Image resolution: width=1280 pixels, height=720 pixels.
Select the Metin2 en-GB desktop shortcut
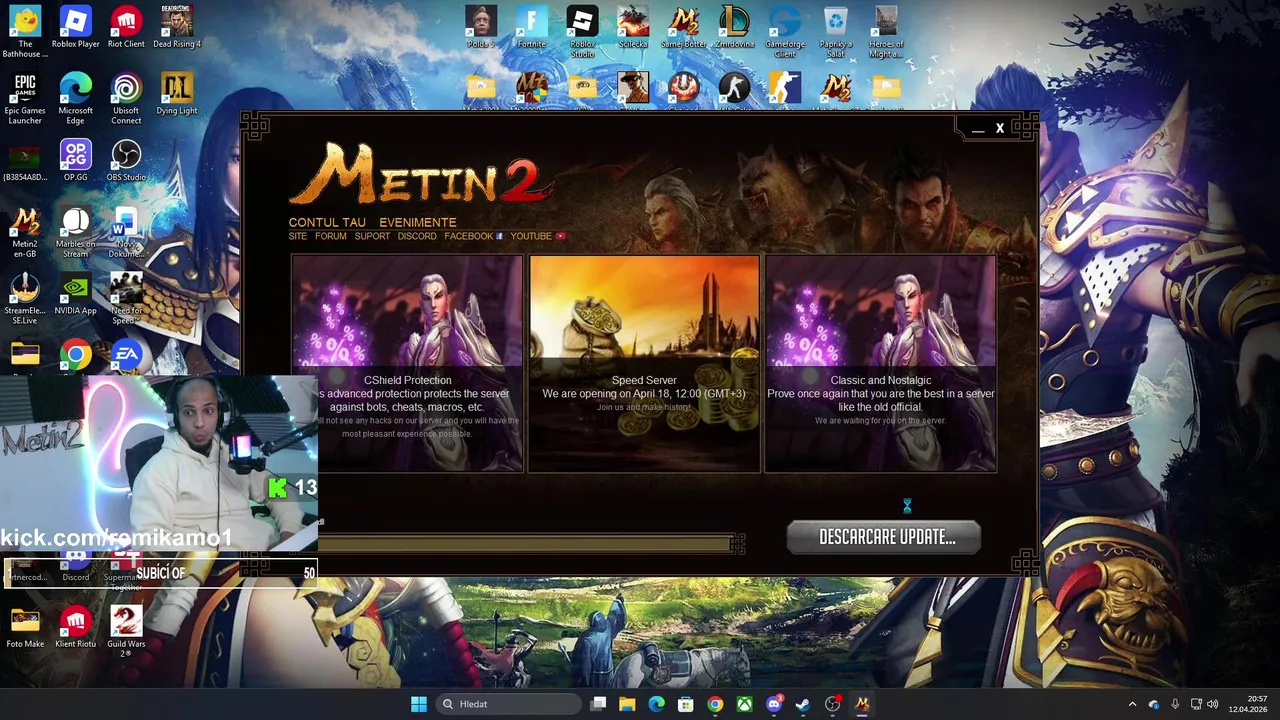(25, 232)
